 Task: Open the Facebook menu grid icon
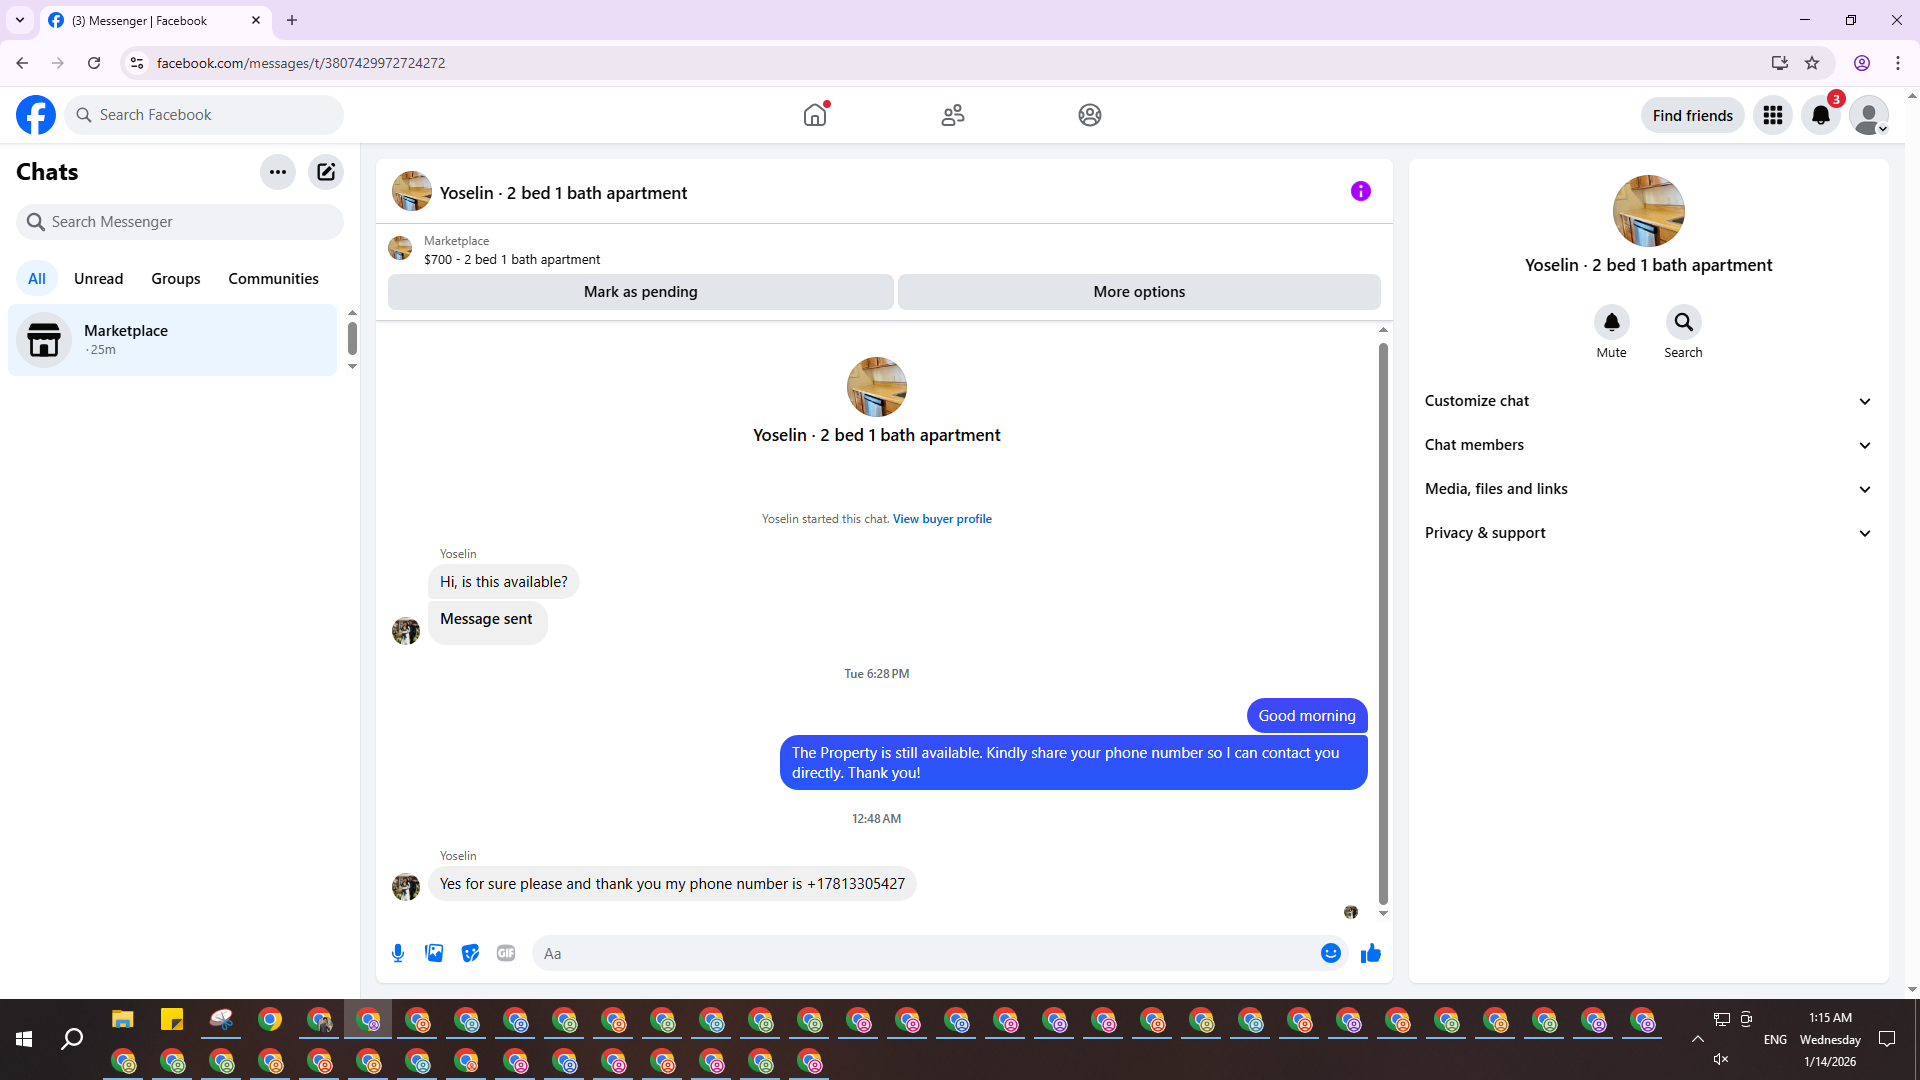tap(1773, 116)
